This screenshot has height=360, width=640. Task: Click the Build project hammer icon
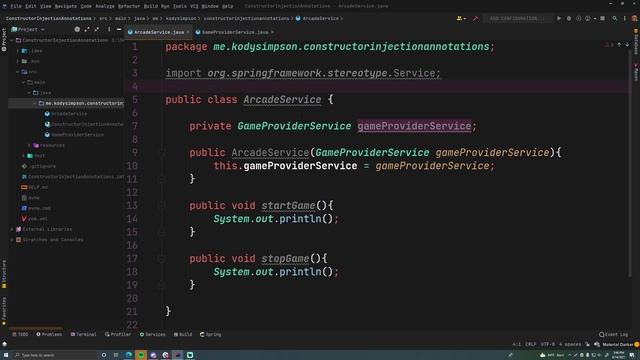[475, 18]
